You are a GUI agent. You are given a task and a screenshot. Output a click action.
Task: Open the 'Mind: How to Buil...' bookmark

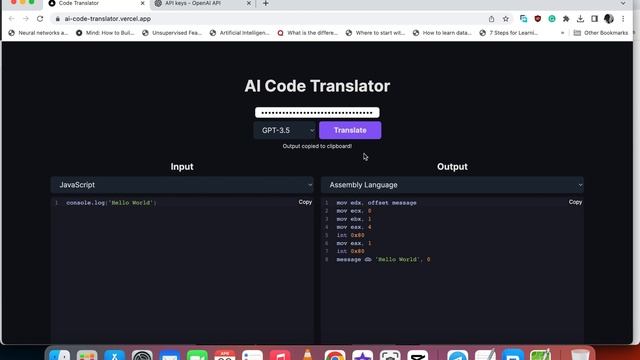coord(105,33)
